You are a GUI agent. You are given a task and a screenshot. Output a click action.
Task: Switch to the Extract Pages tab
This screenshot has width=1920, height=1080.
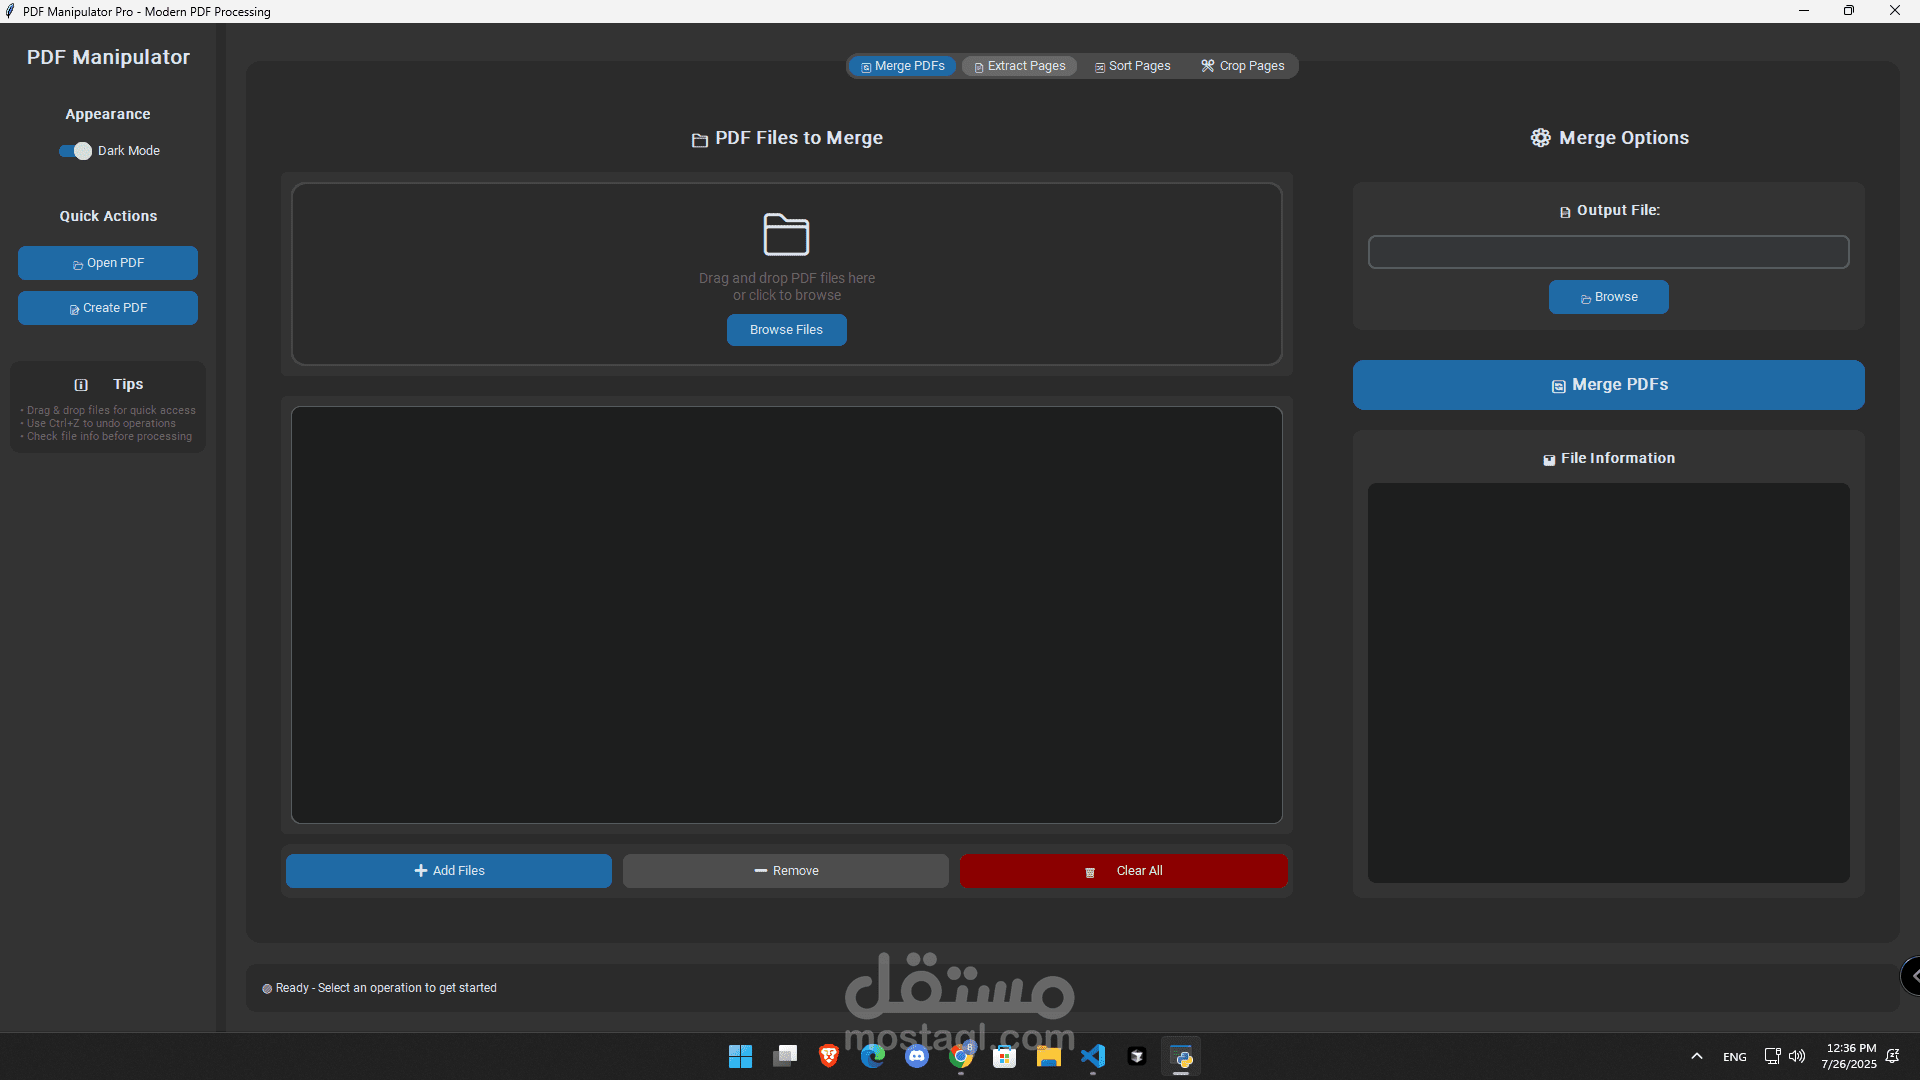[x=1019, y=66]
